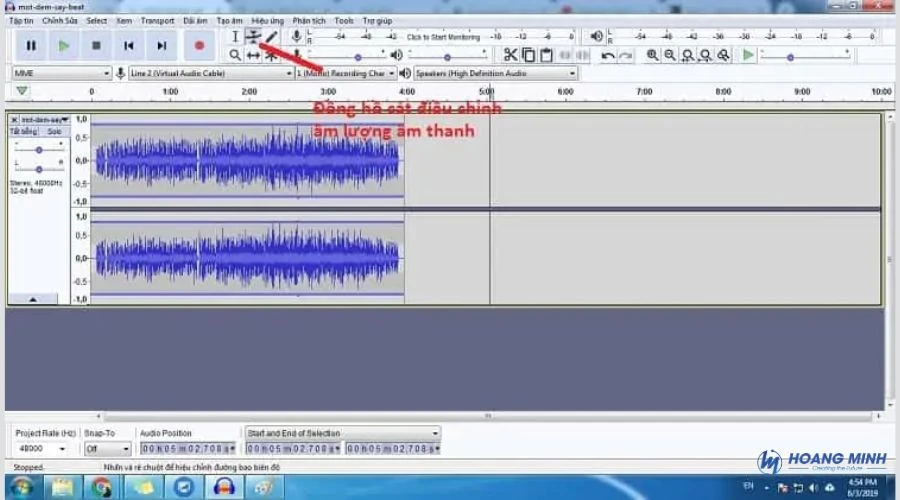The height and width of the screenshot is (500, 900).
Task: Zoom out using the magnifier minus
Action: 670,55
